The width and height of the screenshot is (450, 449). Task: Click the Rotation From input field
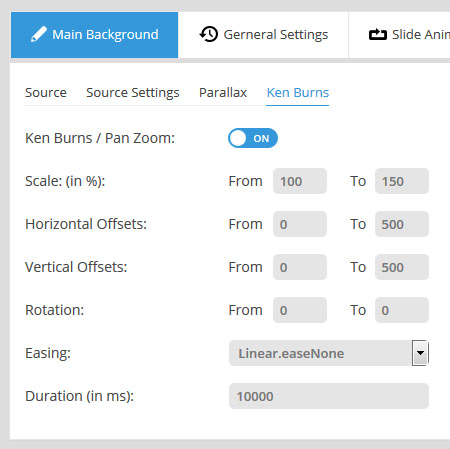point(300,310)
